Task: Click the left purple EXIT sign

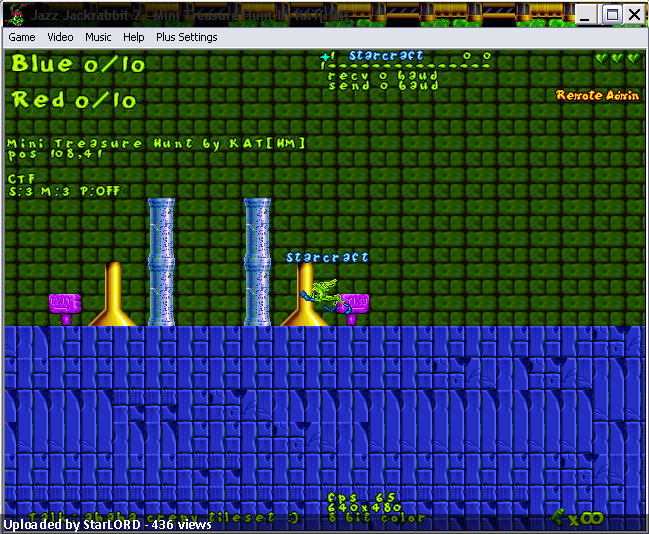Action: [65, 308]
